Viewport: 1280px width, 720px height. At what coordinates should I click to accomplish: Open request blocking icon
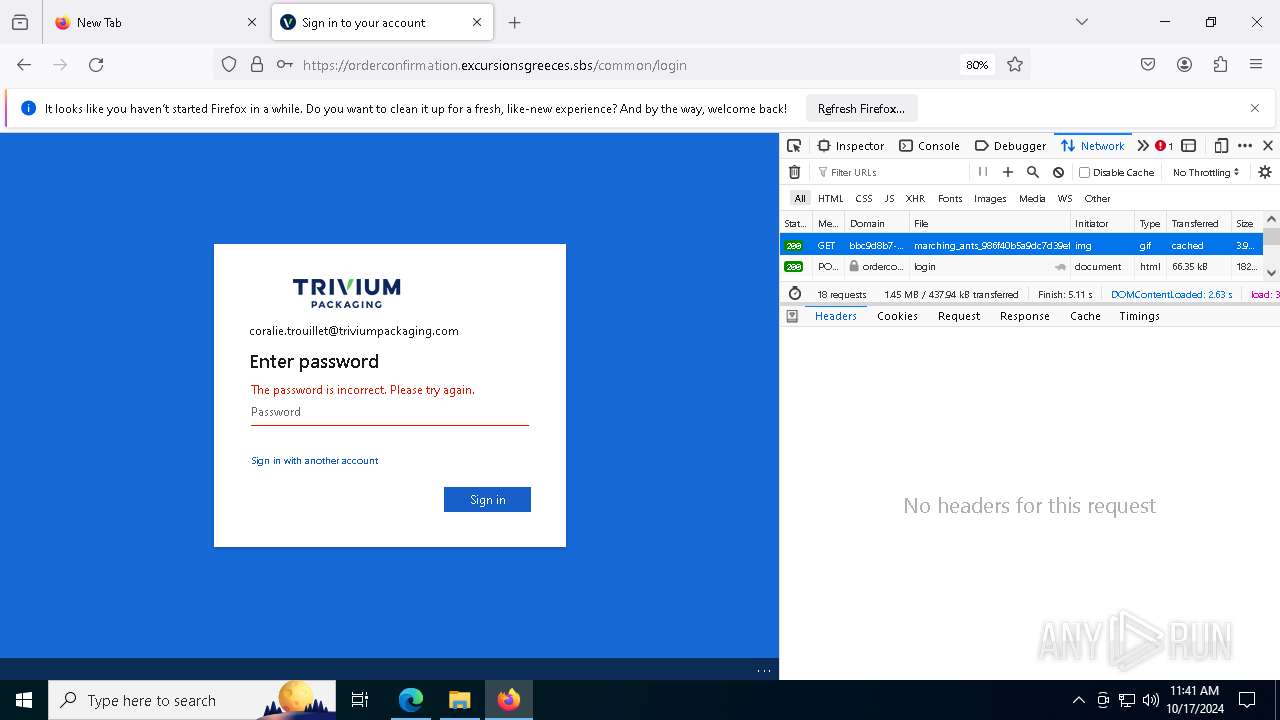[1058, 172]
